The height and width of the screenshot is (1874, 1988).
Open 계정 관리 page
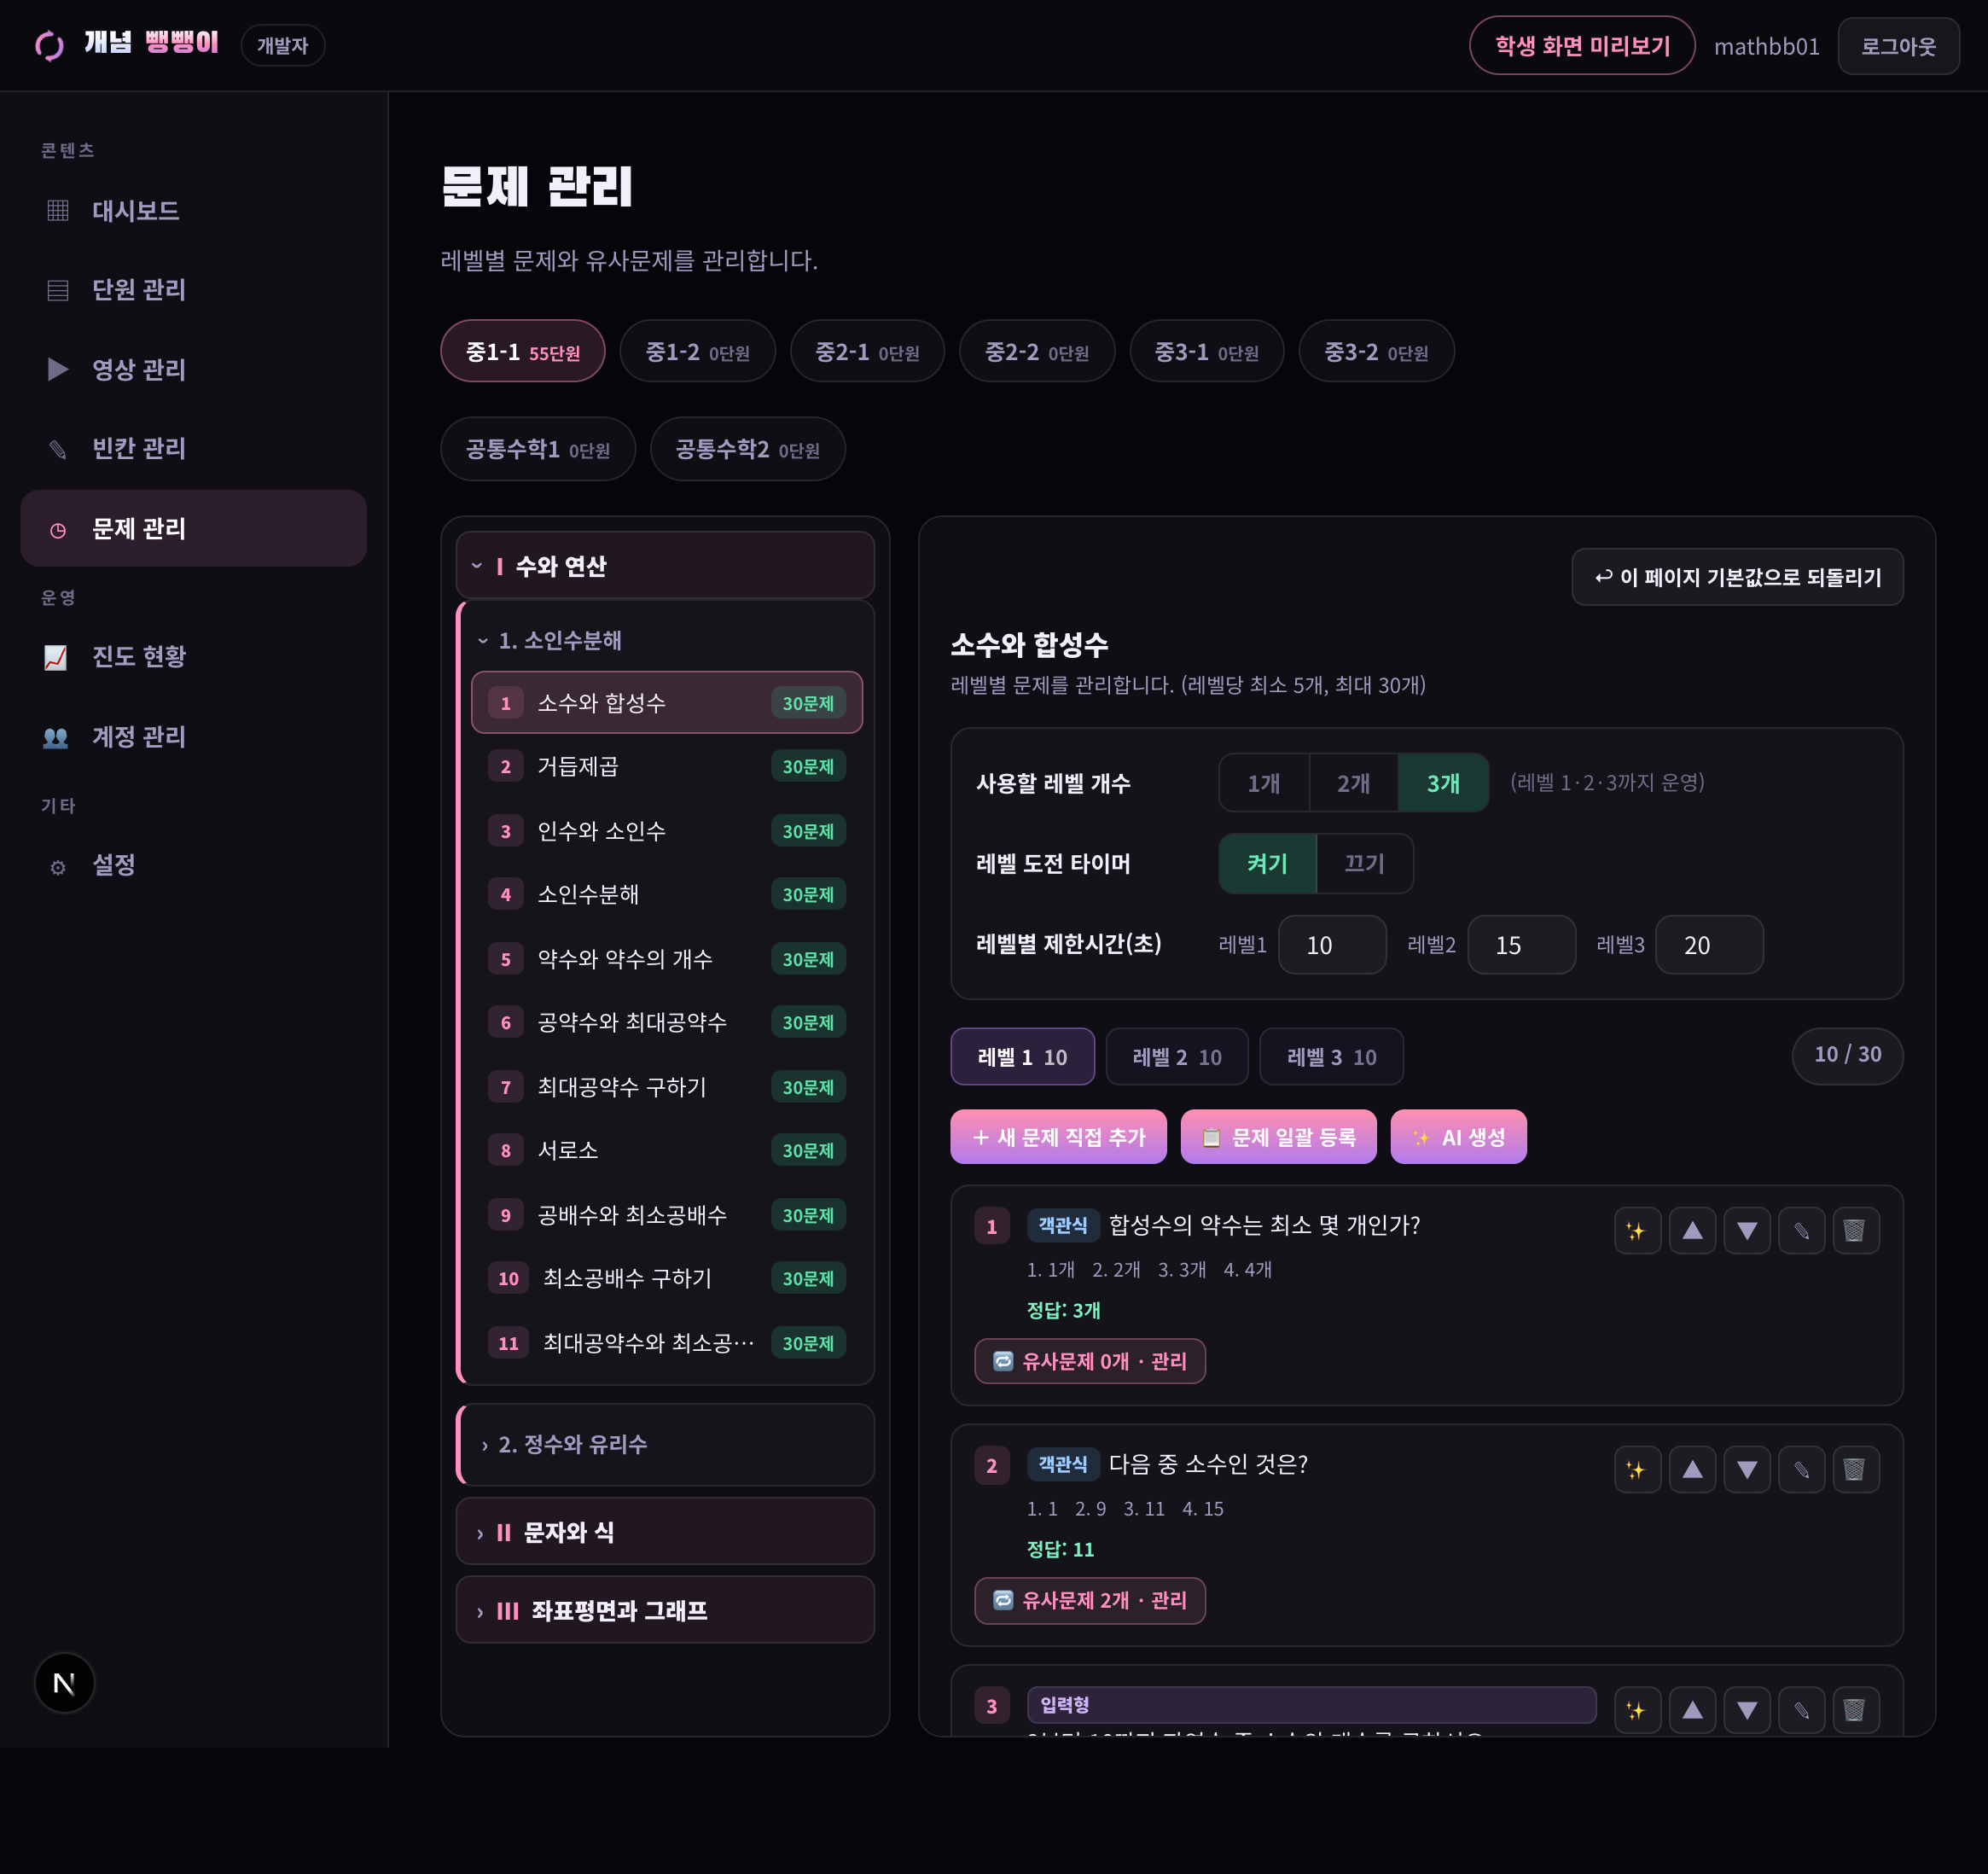click(x=193, y=736)
